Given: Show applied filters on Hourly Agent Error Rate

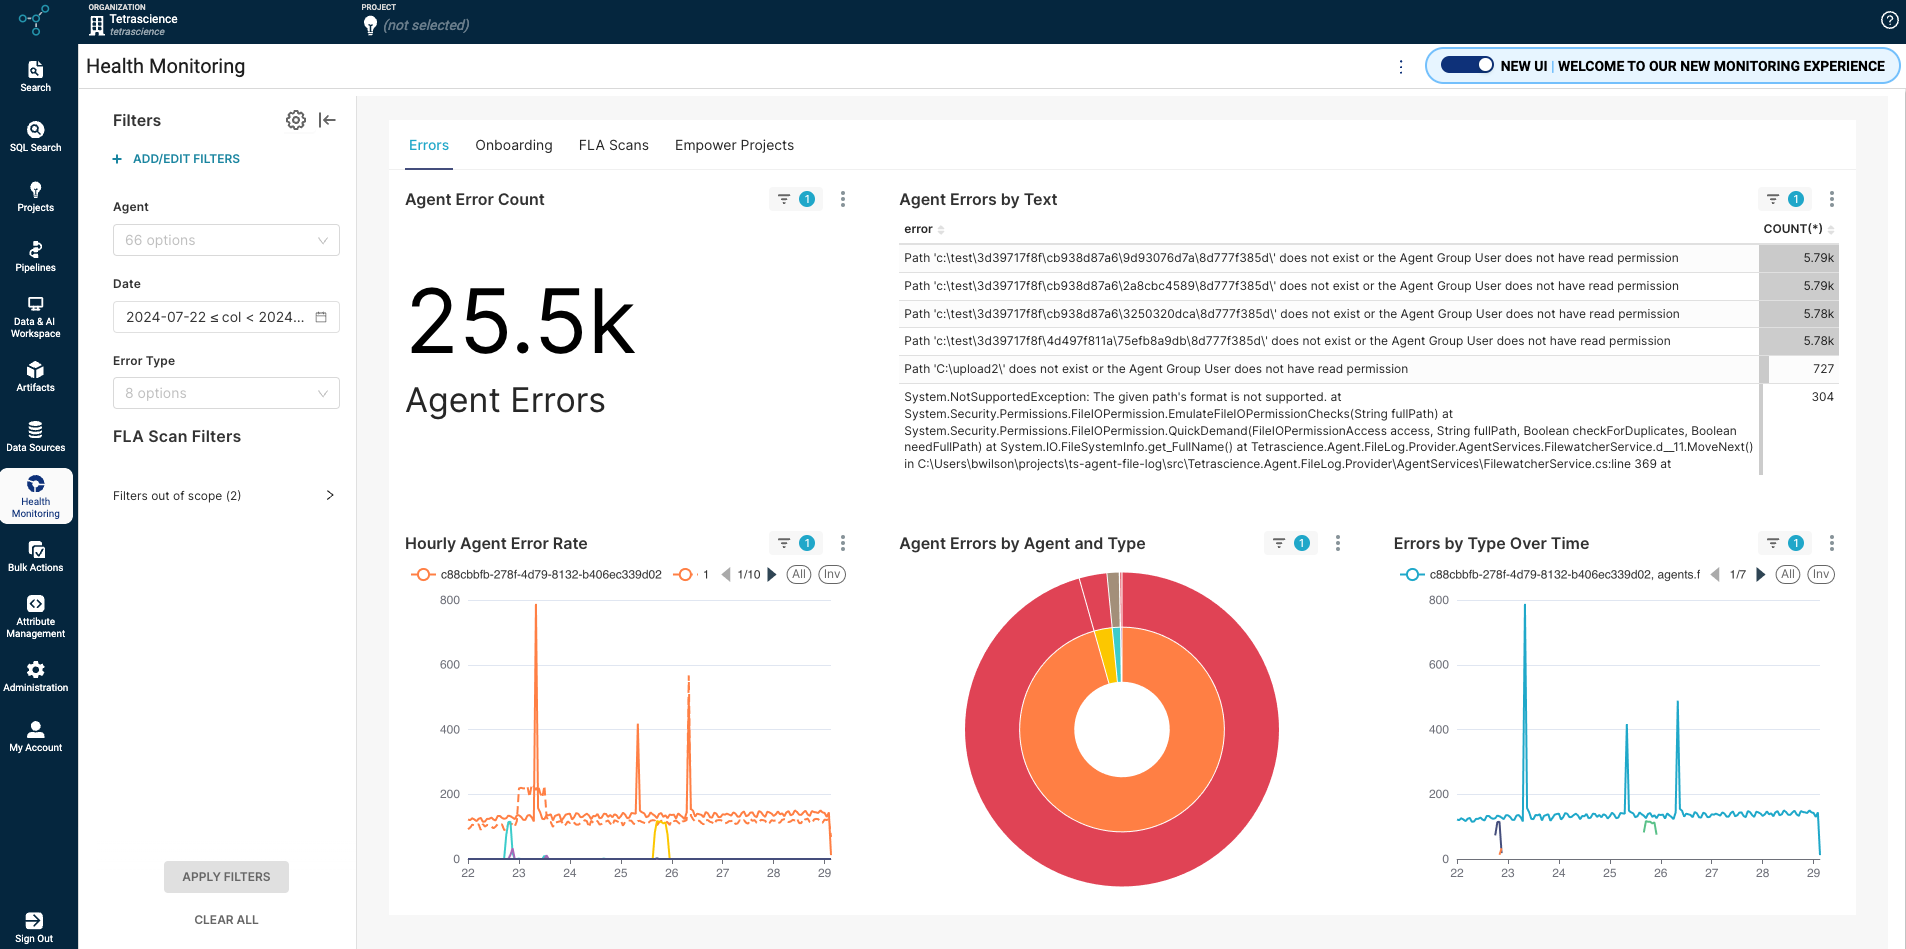Looking at the screenshot, I should click(x=796, y=543).
